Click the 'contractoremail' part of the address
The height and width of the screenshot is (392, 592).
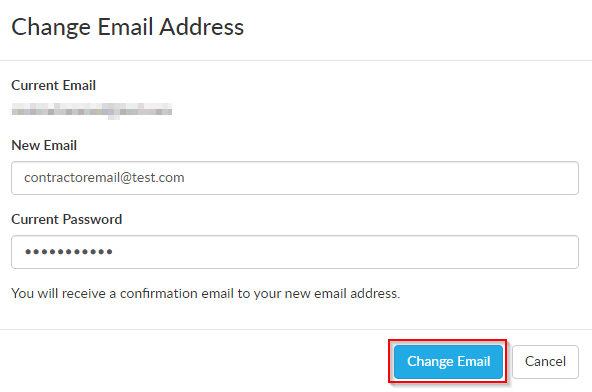click(72, 177)
